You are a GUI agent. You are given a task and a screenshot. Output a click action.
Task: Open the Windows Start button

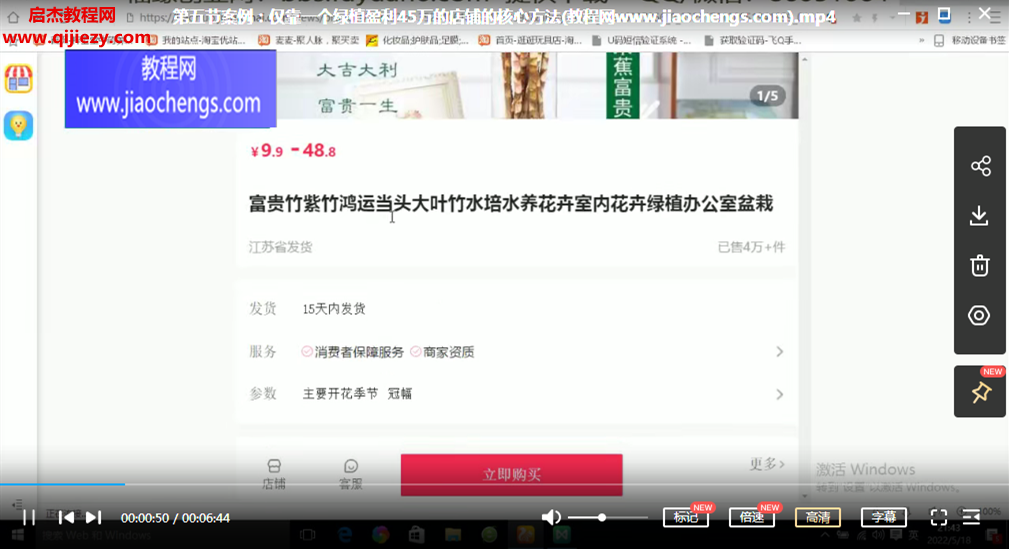tap(17, 535)
